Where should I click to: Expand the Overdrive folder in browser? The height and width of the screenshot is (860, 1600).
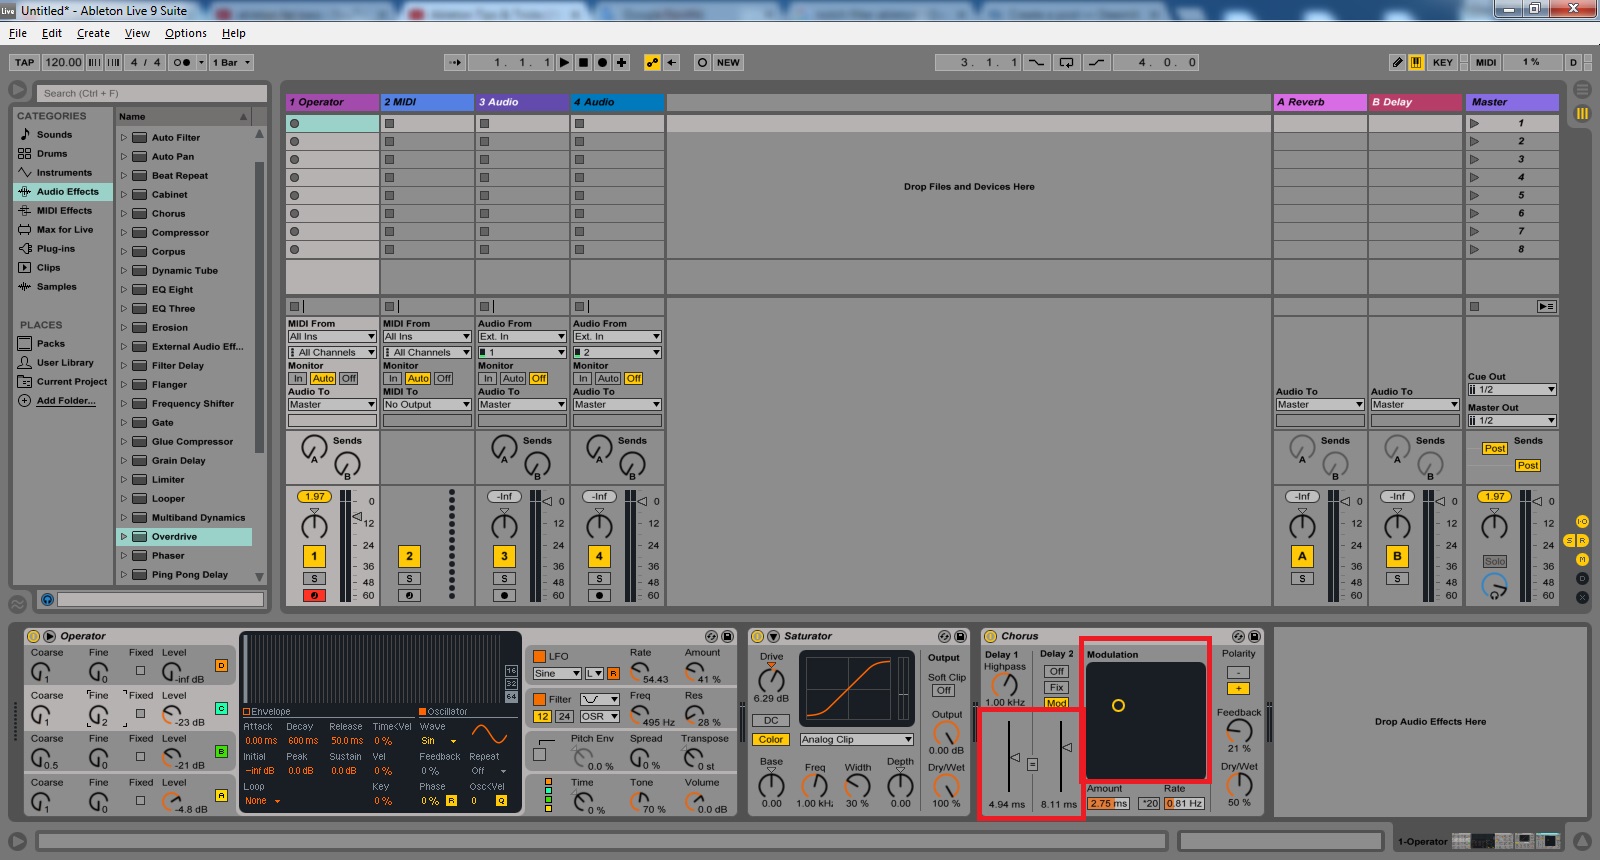tap(124, 536)
